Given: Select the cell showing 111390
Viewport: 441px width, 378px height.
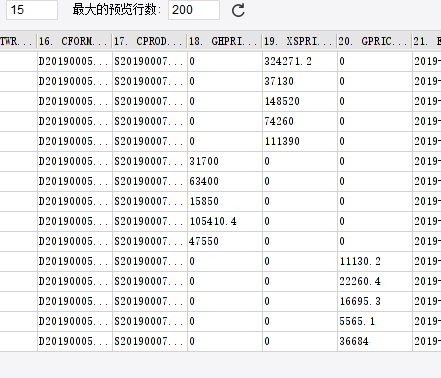Looking at the screenshot, I should pos(300,141).
